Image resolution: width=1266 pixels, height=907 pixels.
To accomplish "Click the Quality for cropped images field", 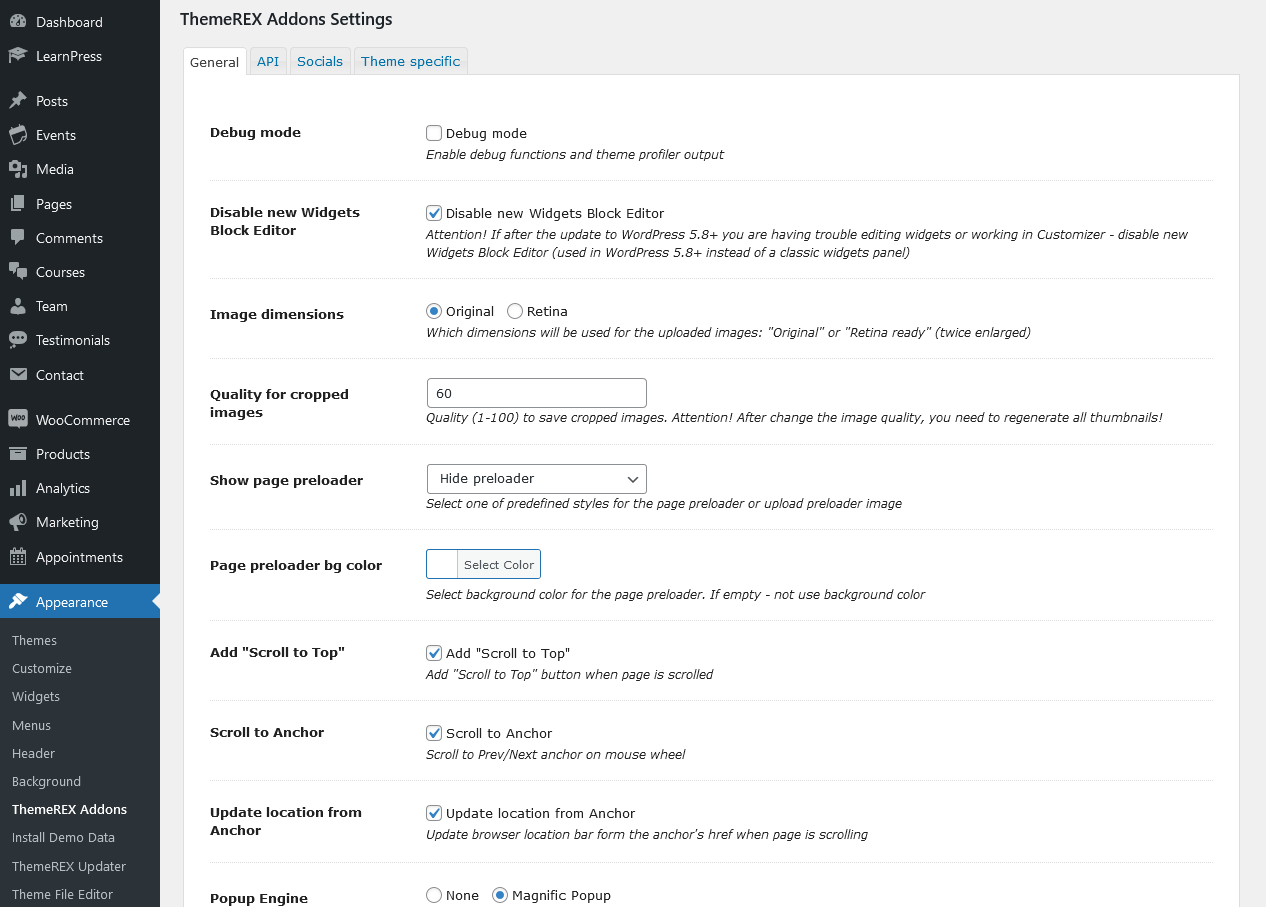I will pyautogui.click(x=536, y=393).
